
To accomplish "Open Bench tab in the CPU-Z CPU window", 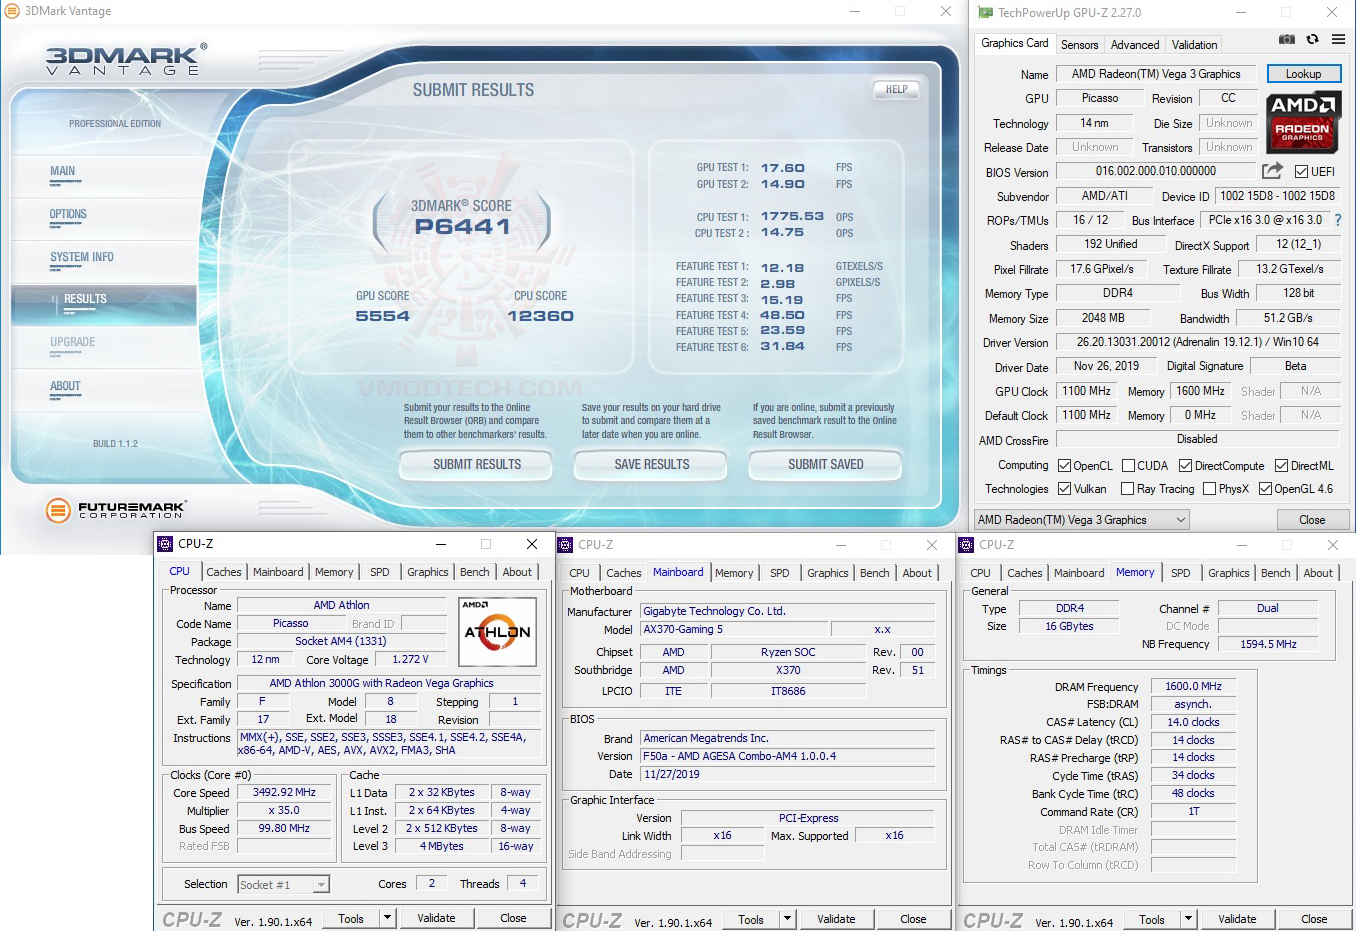I will click(475, 572).
